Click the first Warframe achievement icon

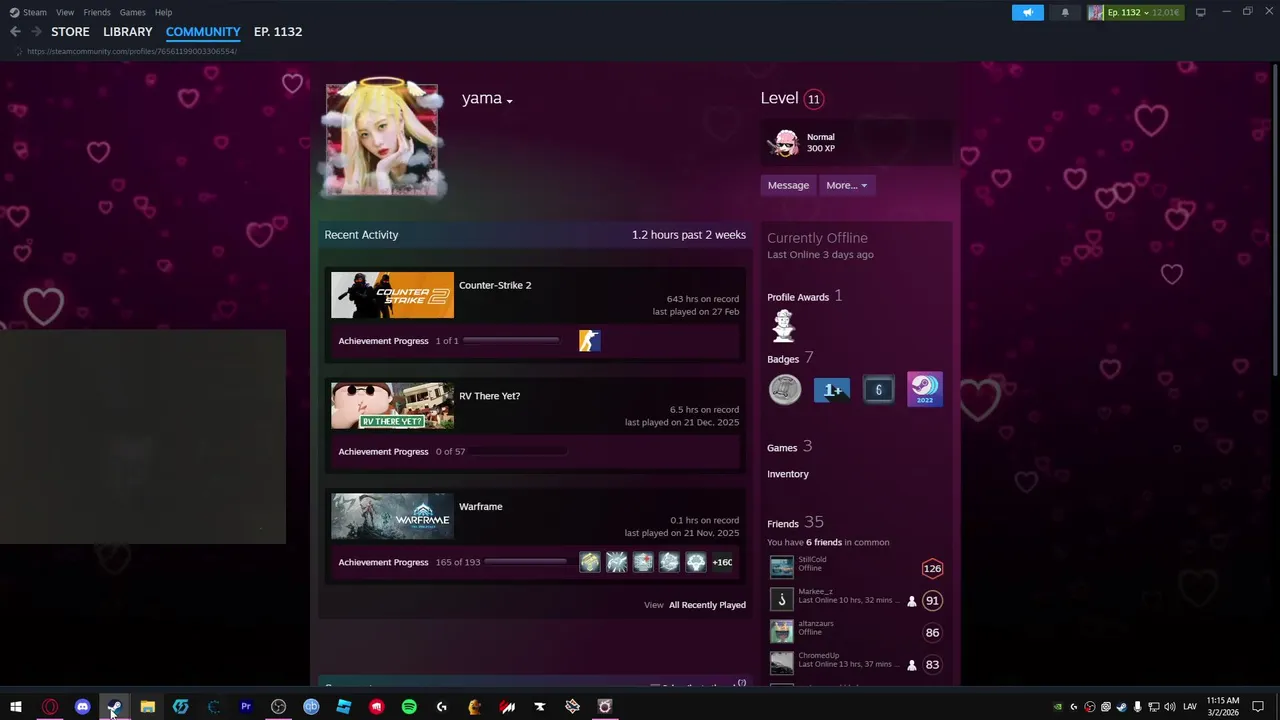[x=590, y=562]
